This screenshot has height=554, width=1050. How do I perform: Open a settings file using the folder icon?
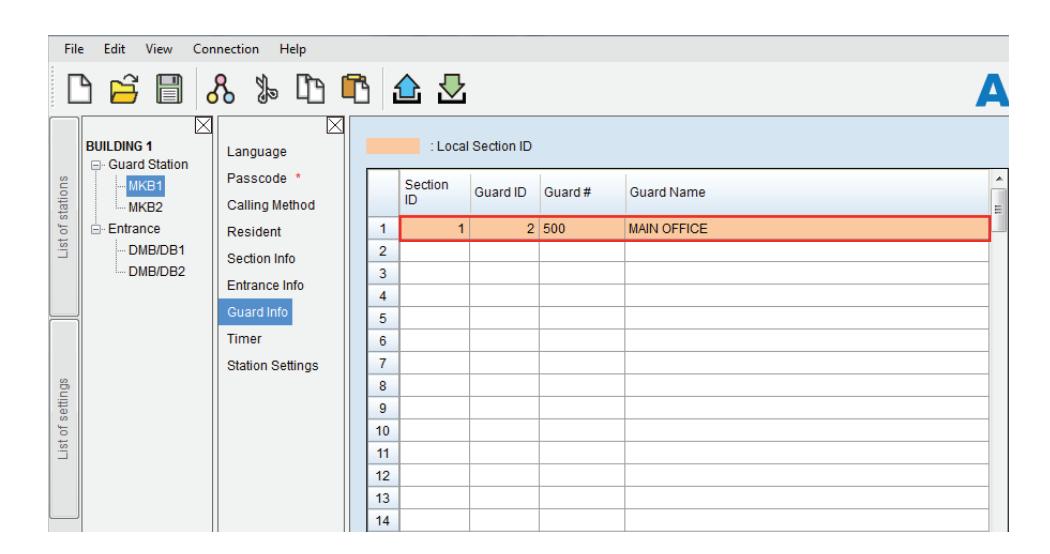point(125,88)
